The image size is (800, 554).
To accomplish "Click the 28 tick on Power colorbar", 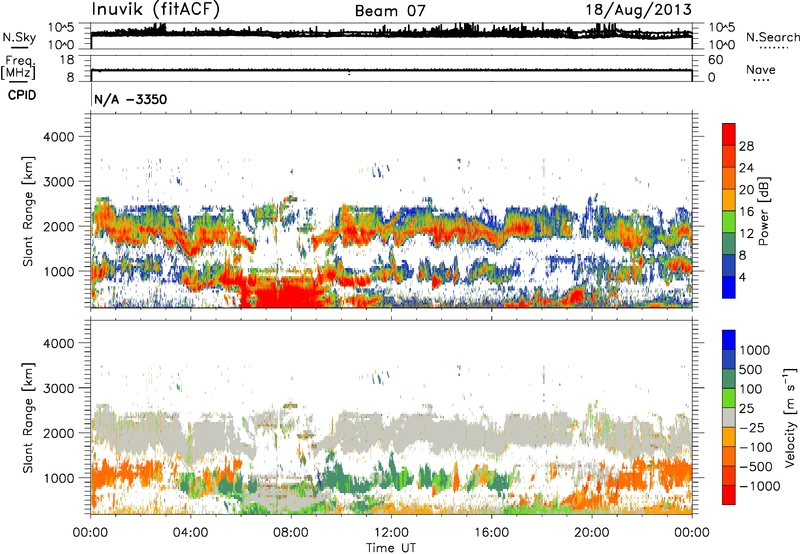I will tap(746, 146).
